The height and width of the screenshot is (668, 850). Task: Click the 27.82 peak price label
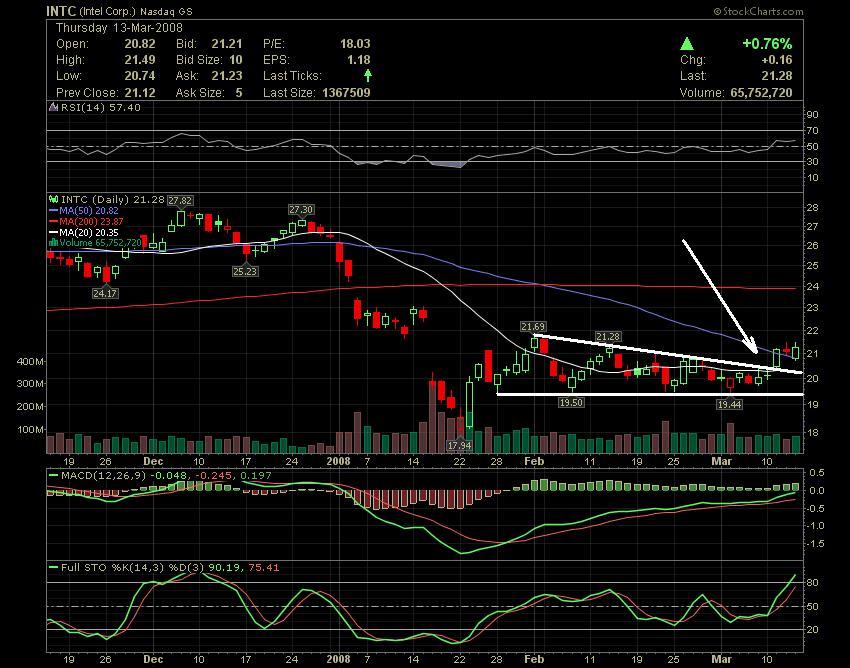(x=180, y=201)
